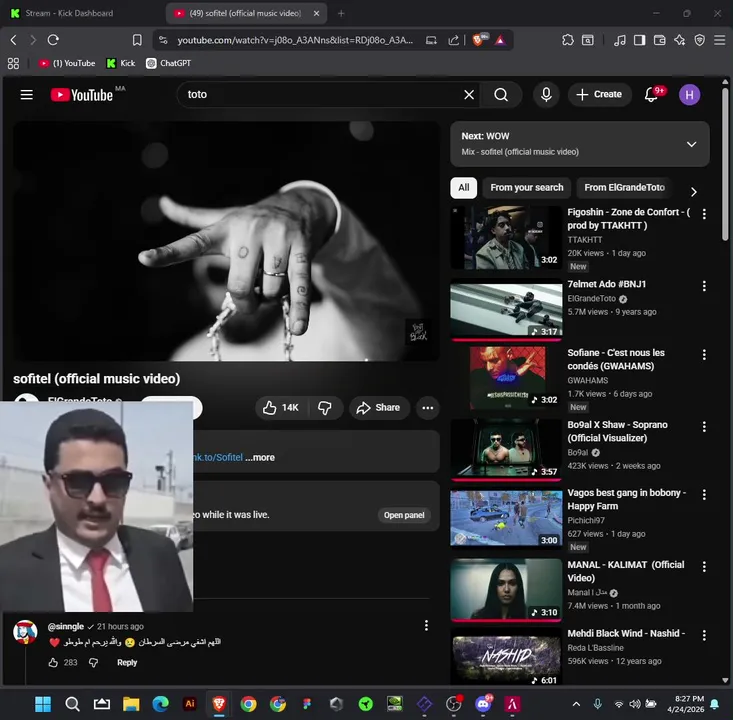Open a new browser tab

point(341,14)
